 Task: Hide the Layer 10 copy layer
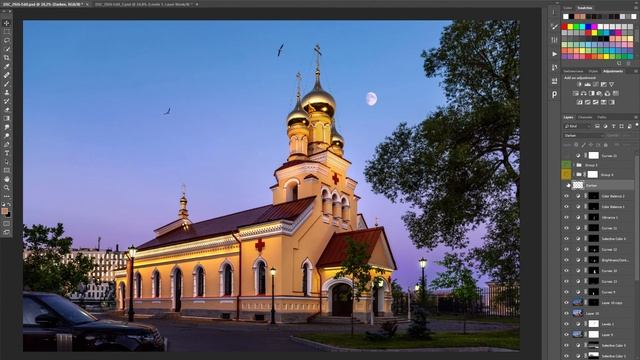point(566,302)
